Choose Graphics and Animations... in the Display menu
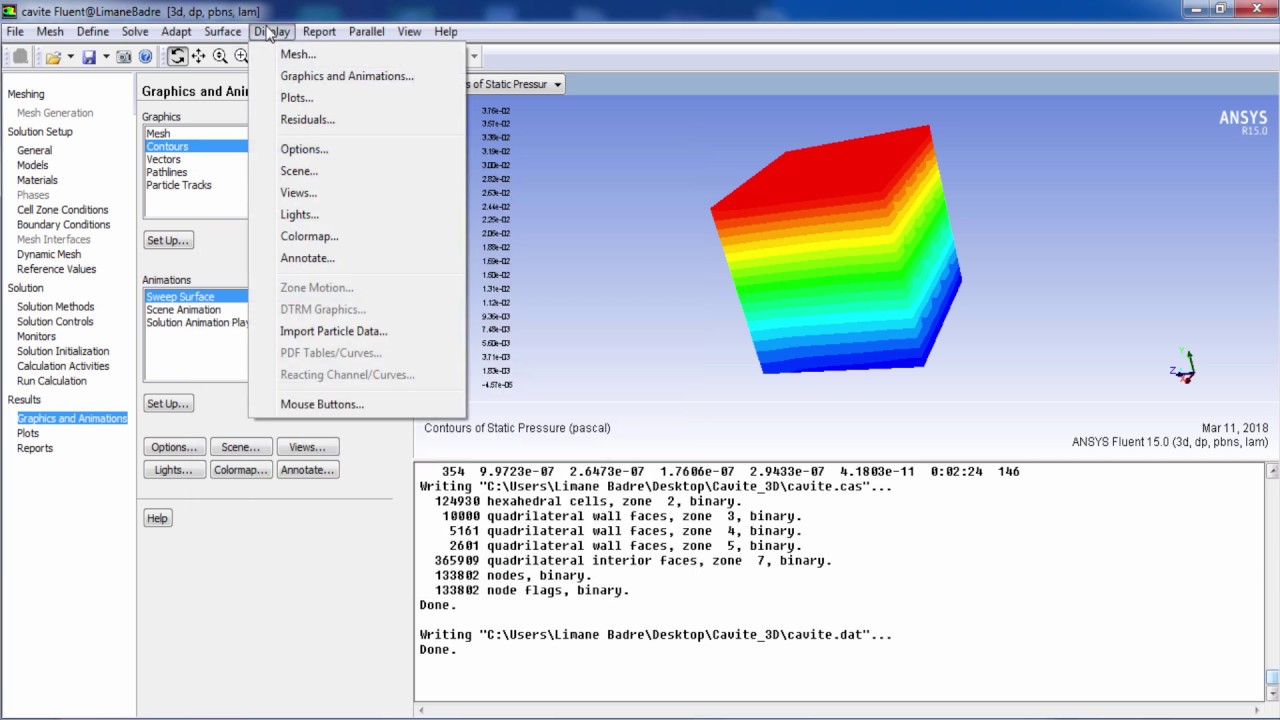The height and width of the screenshot is (720, 1280). pos(346,76)
